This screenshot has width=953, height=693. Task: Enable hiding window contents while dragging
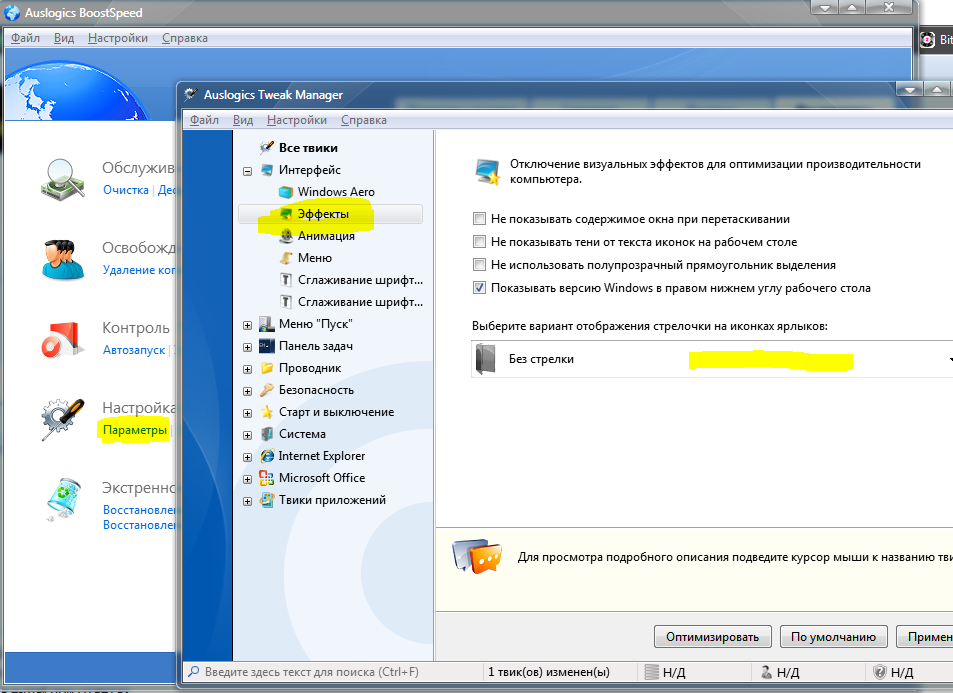pos(480,219)
